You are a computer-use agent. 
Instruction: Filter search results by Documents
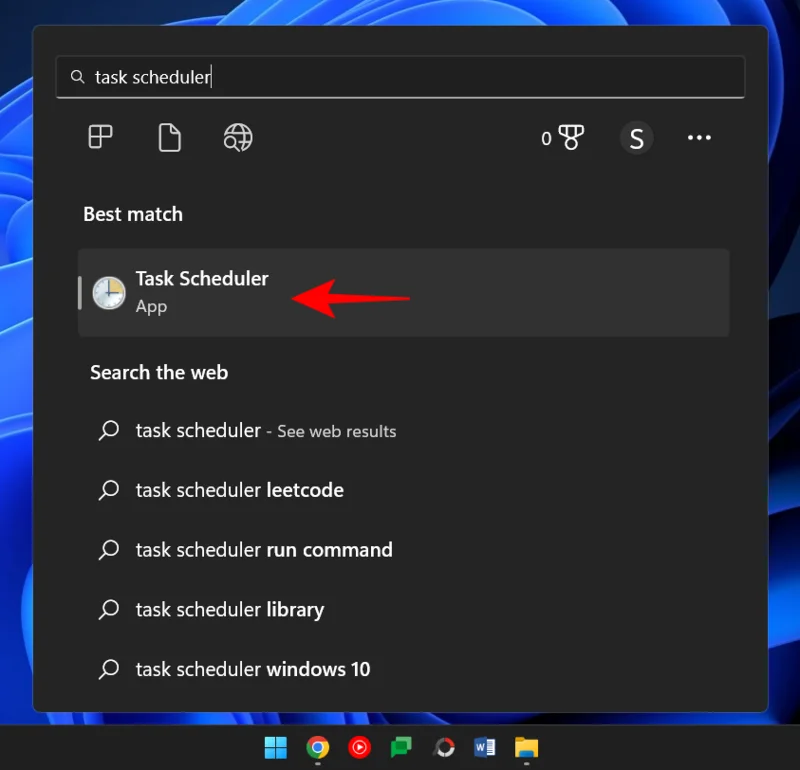169,137
